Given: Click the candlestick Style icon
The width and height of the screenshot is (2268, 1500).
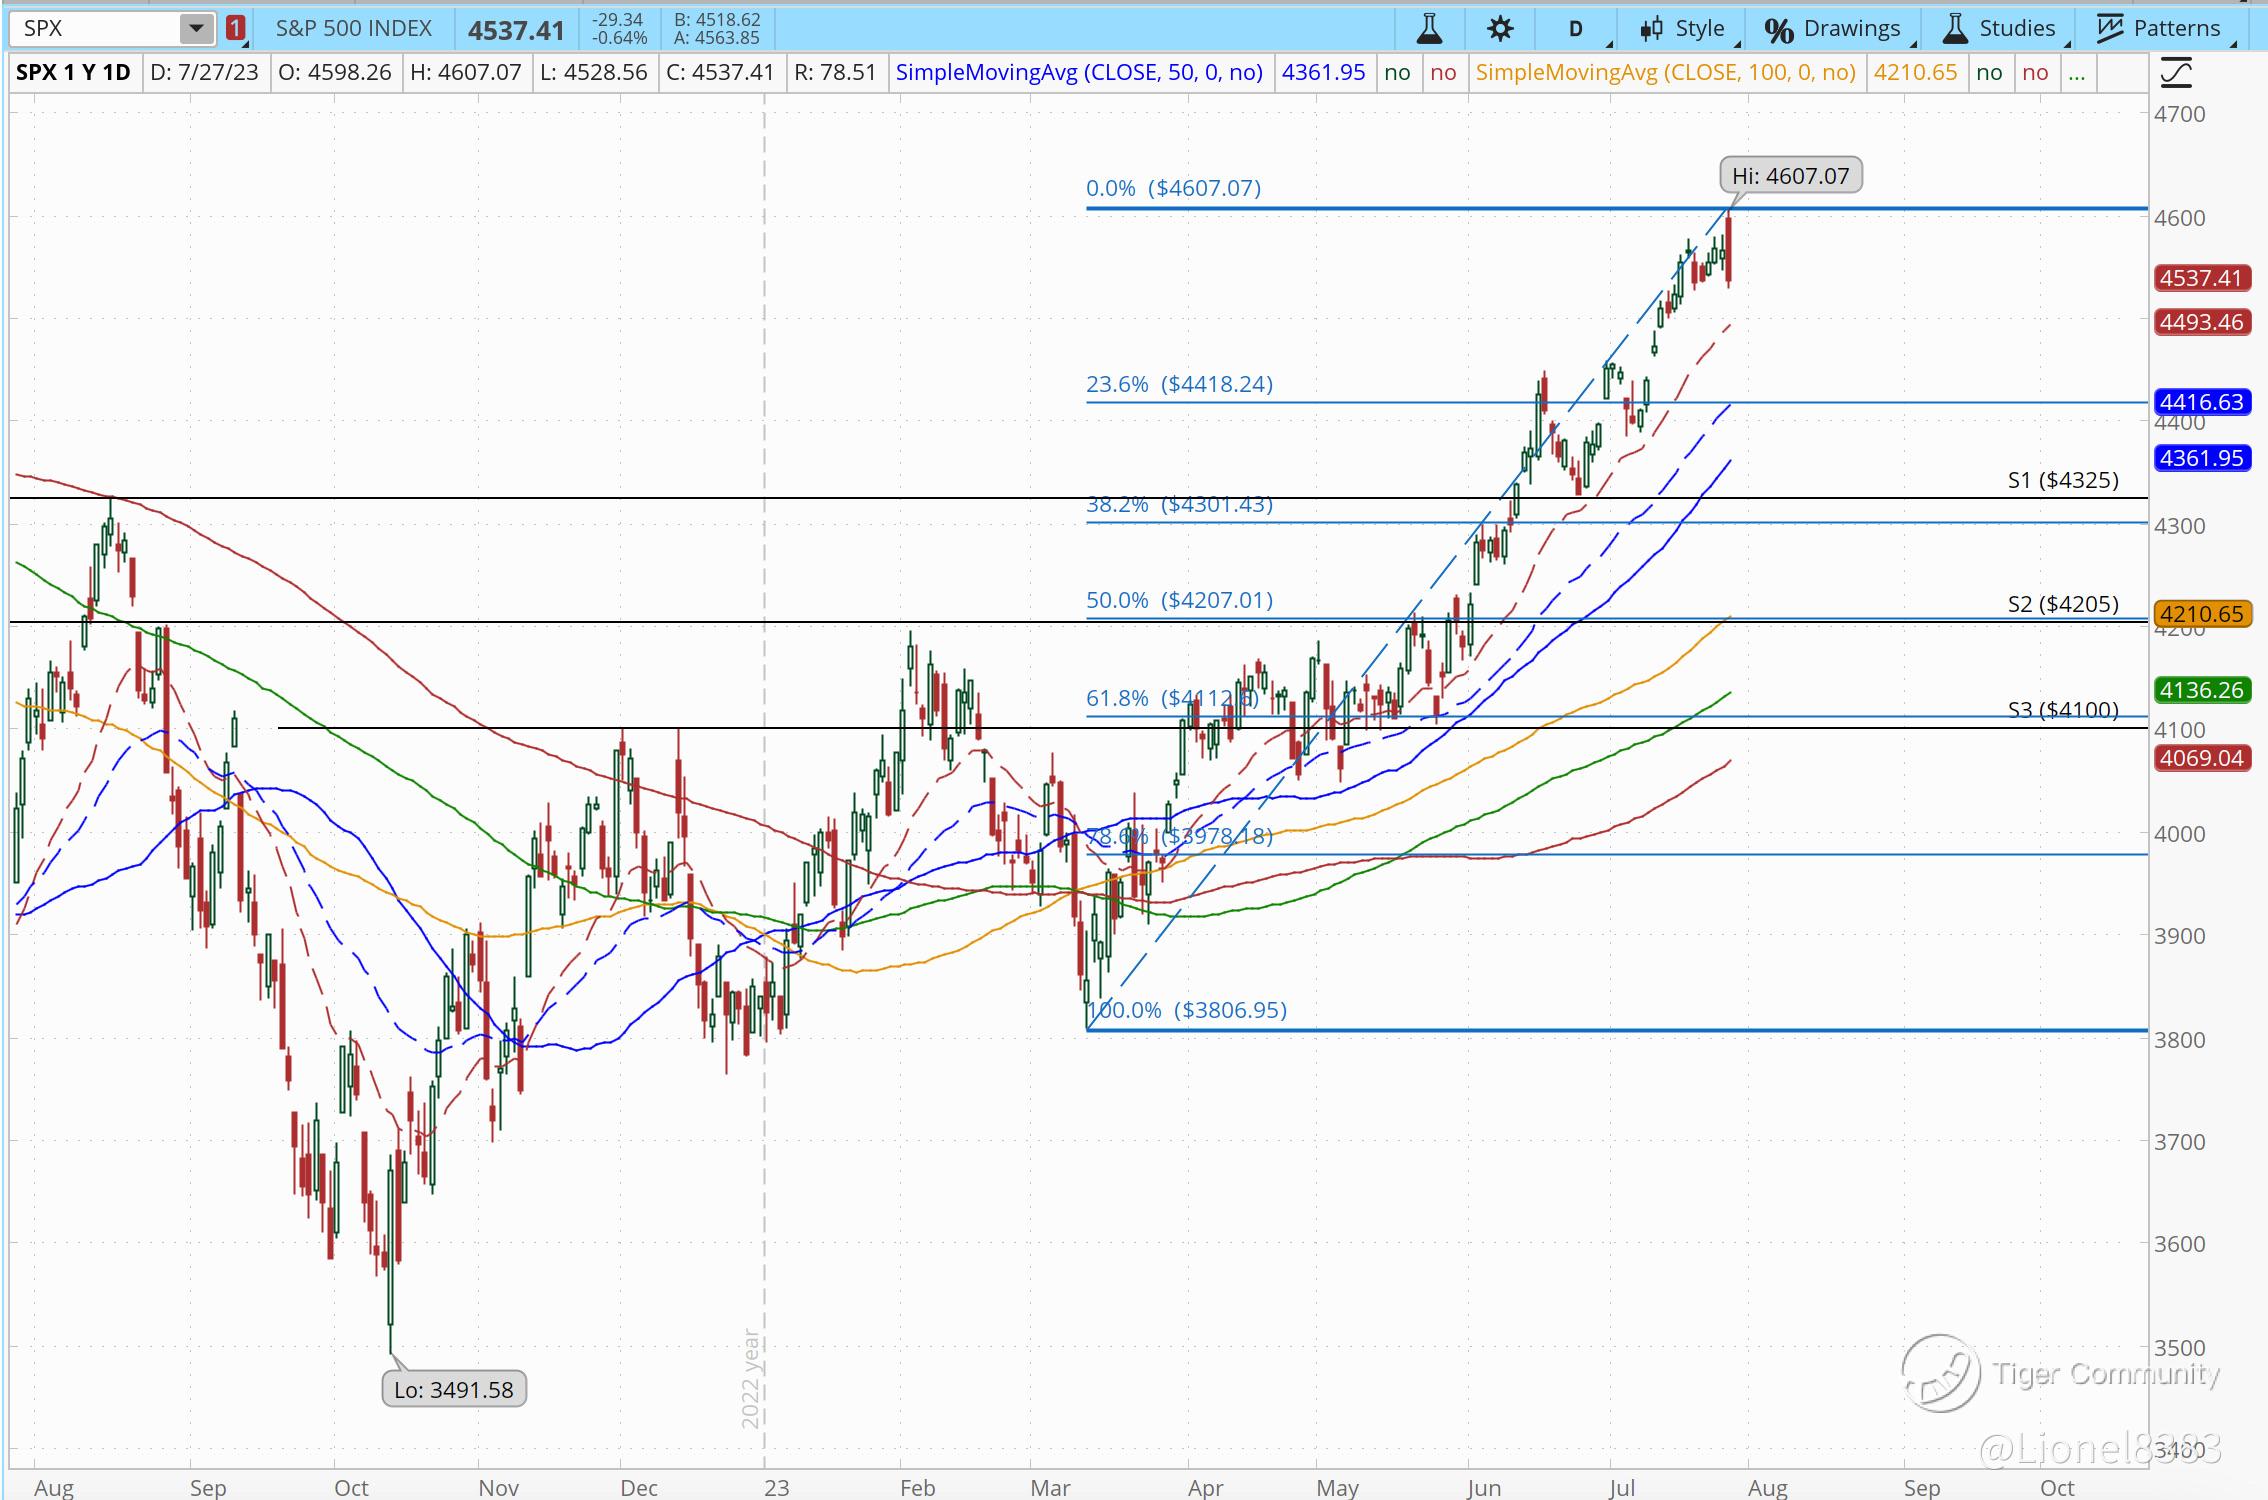Looking at the screenshot, I should click(x=1651, y=29).
